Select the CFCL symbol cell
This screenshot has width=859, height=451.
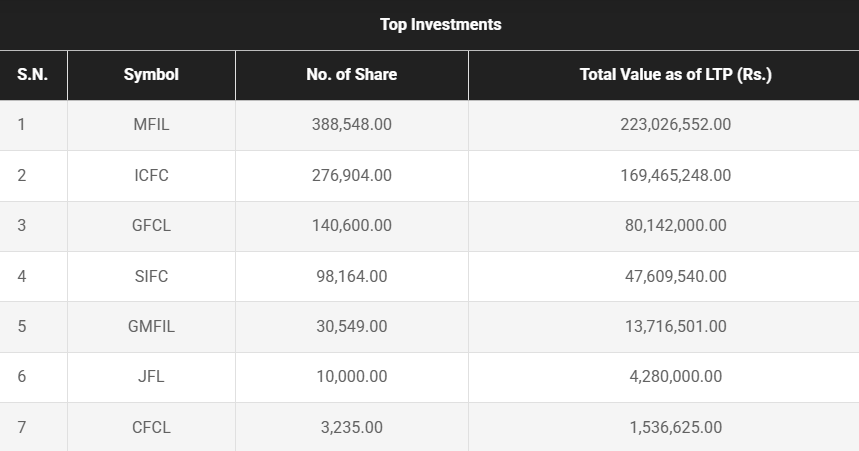(x=151, y=427)
